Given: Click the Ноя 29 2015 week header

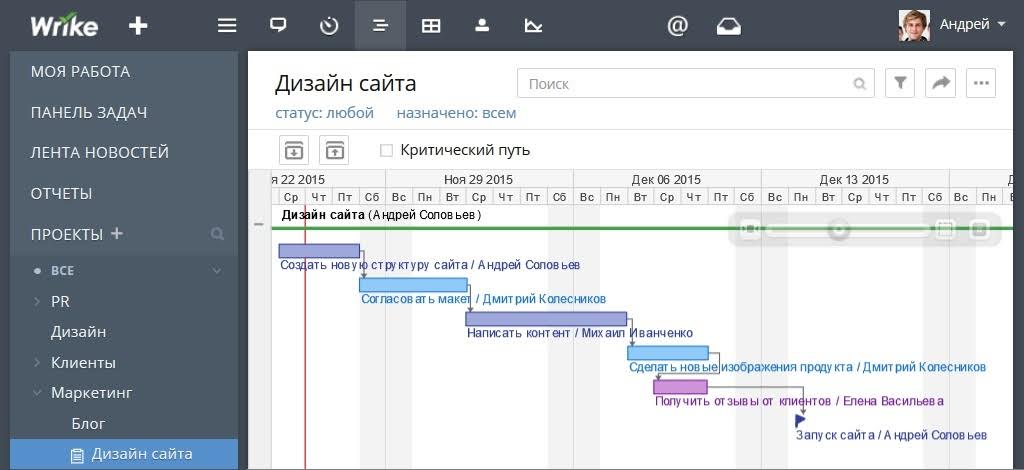Looking at the screenshot, I should point(479,180).
